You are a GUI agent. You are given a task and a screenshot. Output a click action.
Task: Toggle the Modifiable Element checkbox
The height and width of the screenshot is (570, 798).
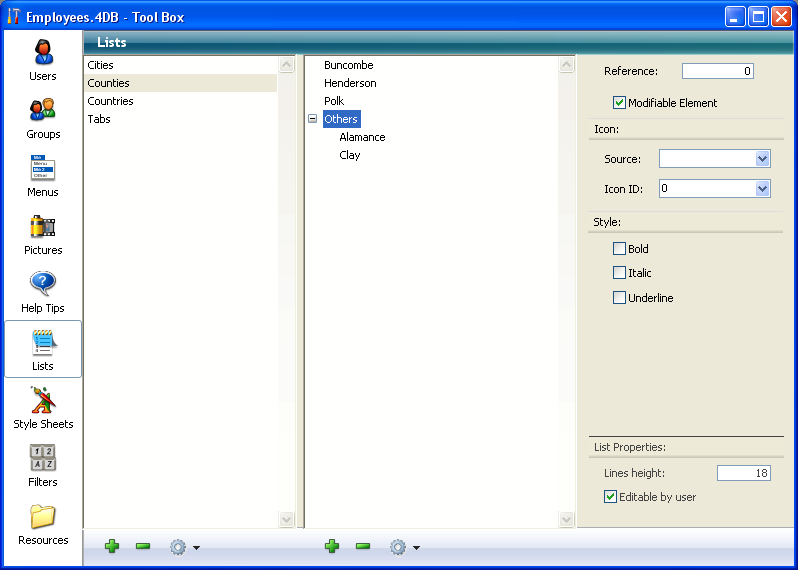tap(620, 103)
